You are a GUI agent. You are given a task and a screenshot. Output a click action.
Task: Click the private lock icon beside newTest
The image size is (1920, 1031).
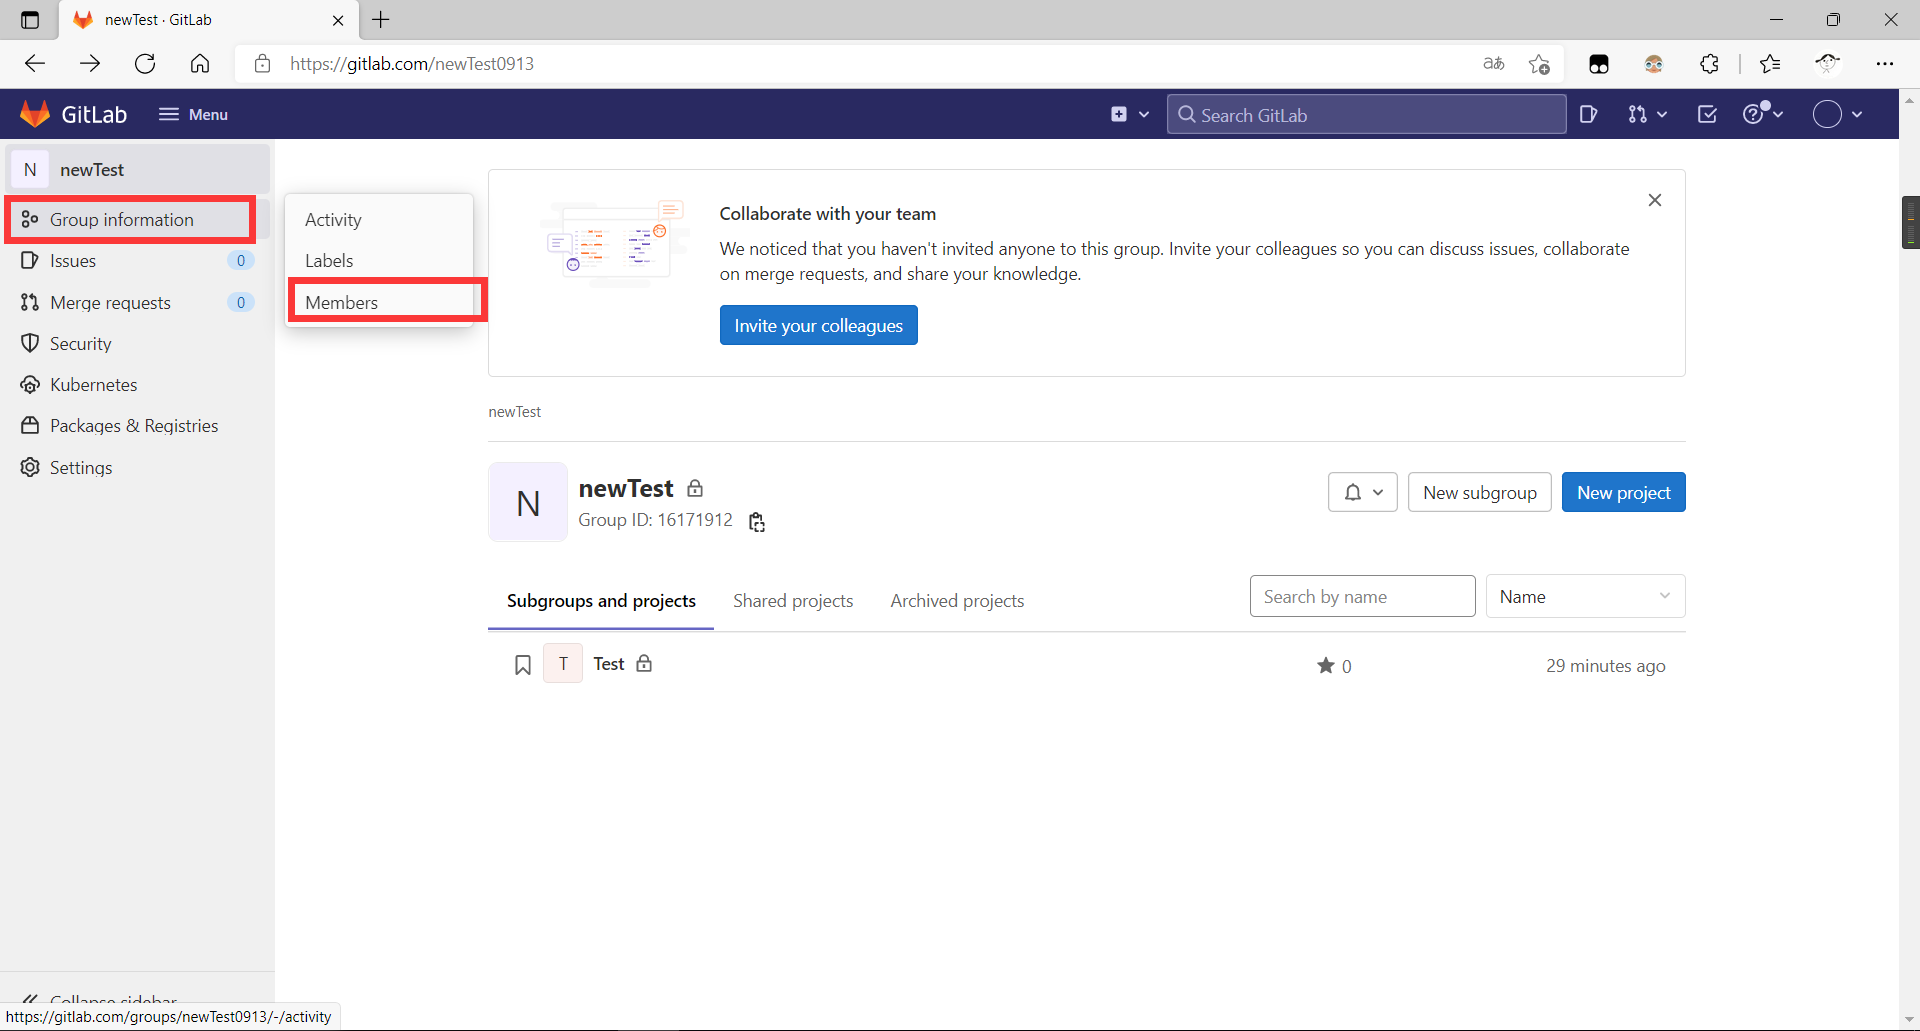(x=695, y=488)
